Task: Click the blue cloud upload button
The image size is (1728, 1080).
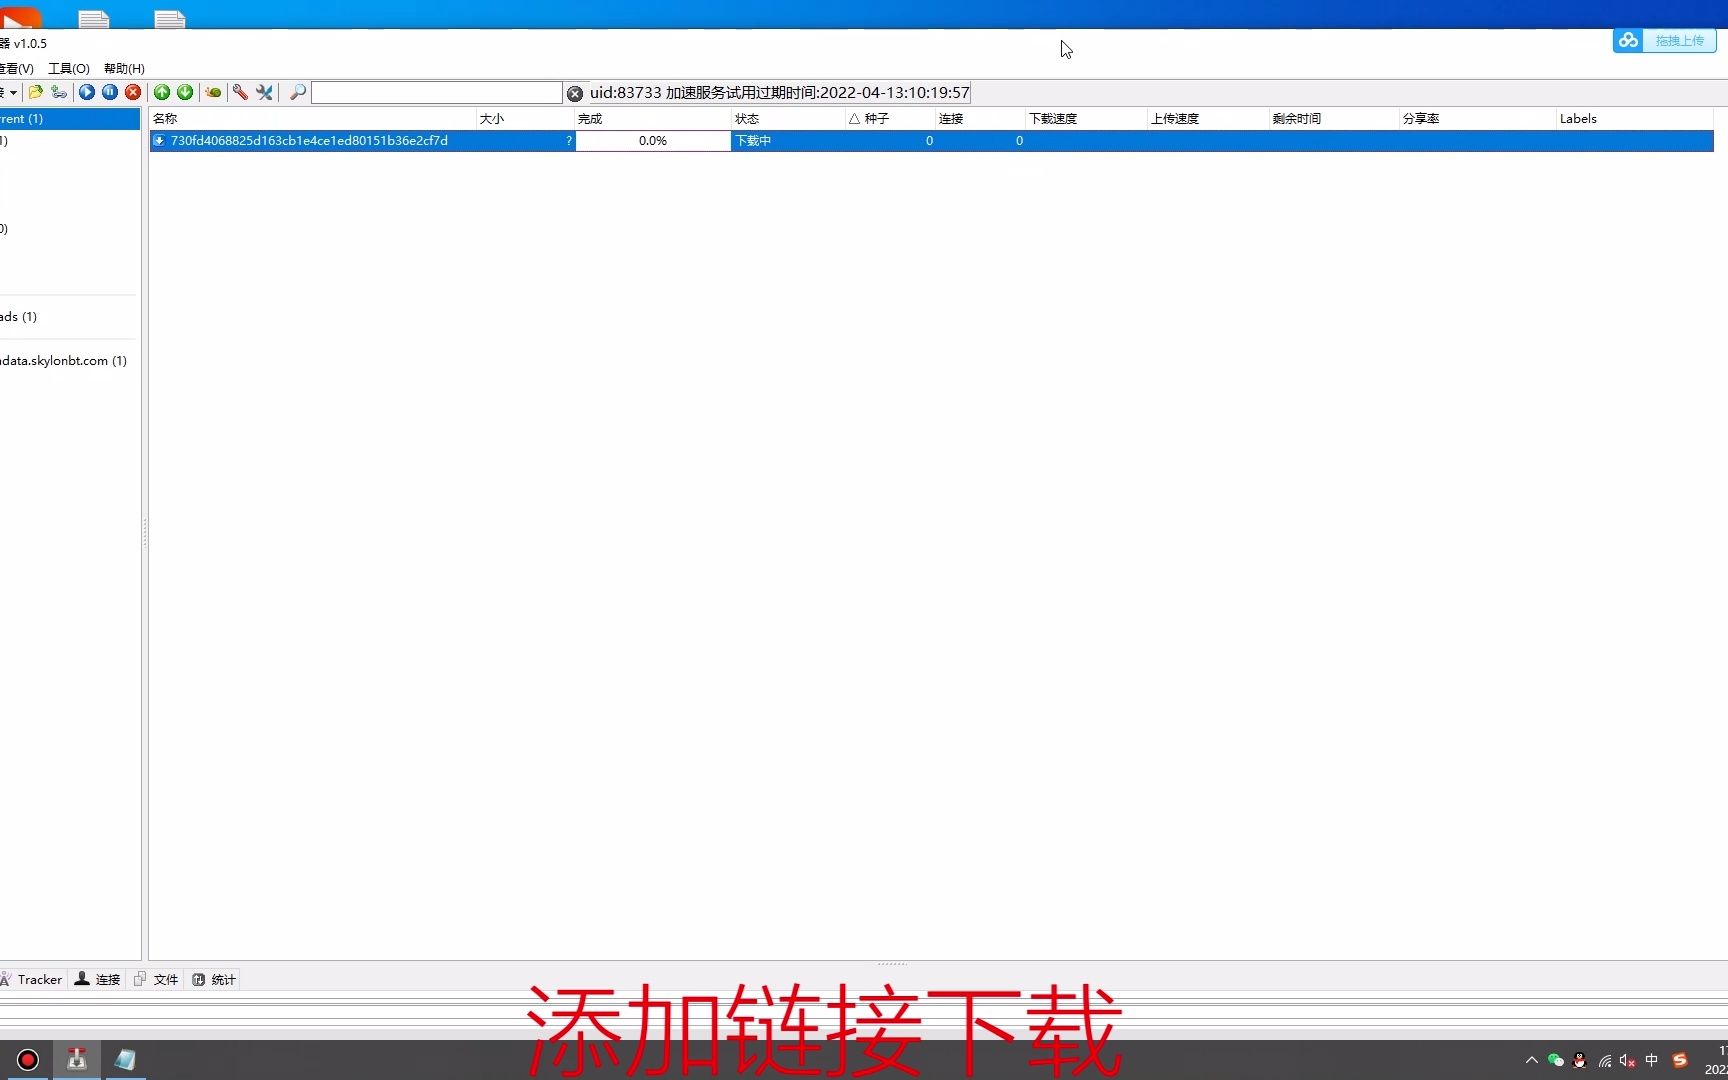Action: click(x=1665, y=40)
